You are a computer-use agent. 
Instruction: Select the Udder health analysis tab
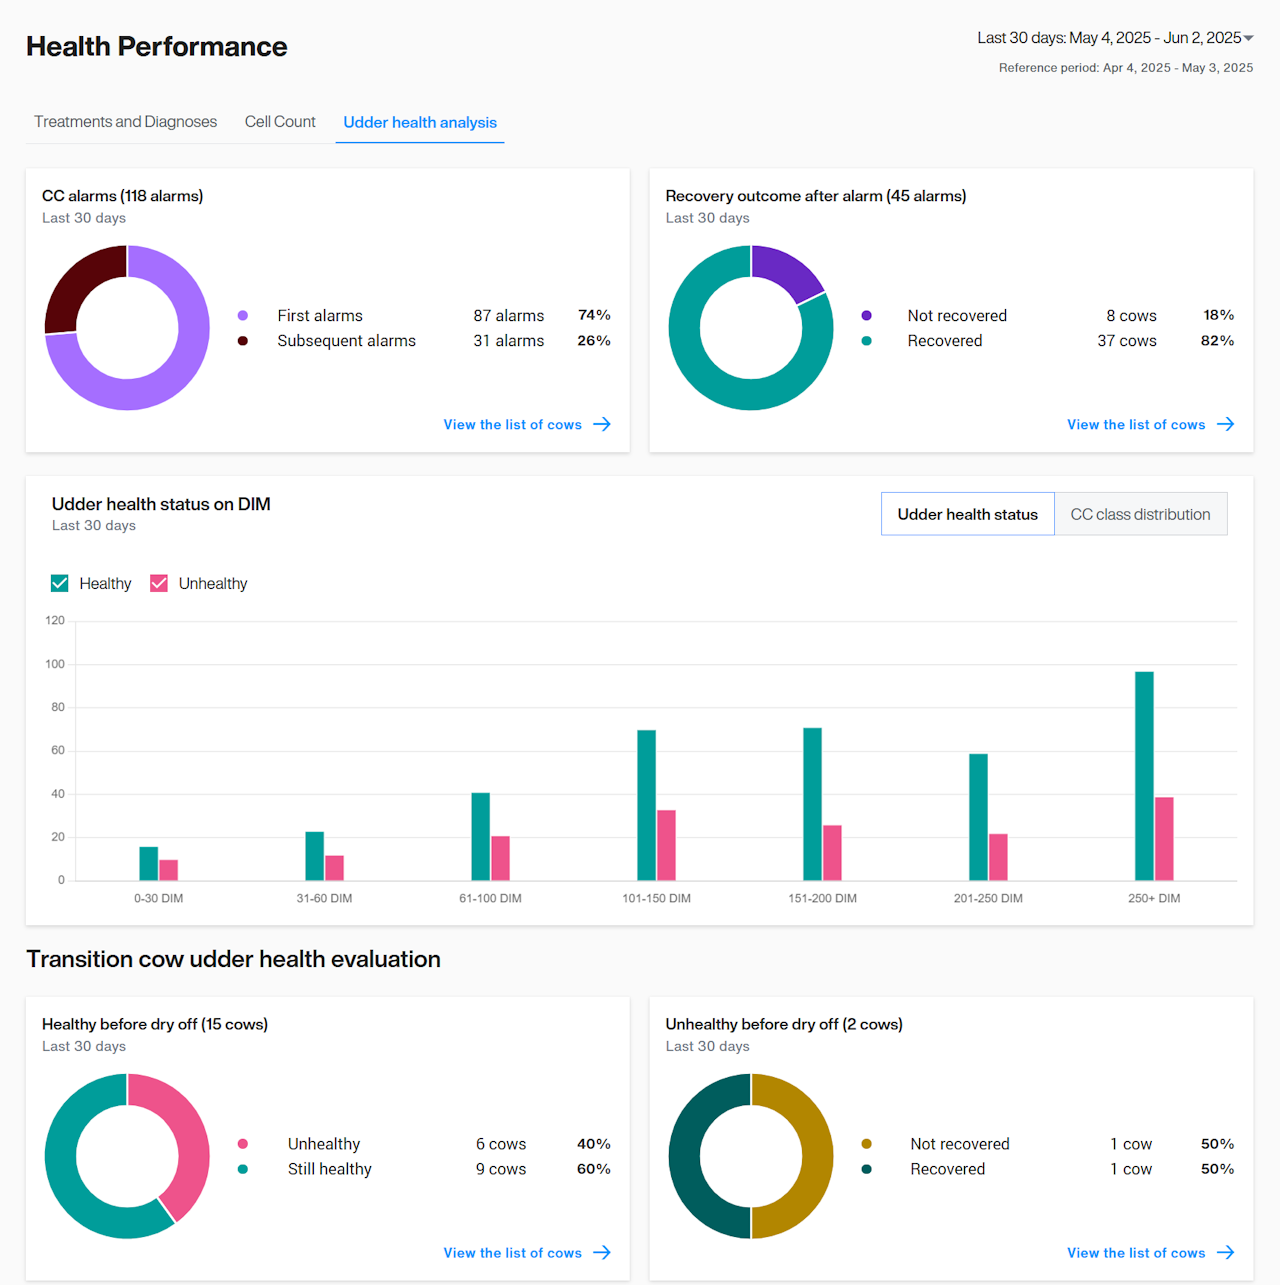click(x=420, y=122)
